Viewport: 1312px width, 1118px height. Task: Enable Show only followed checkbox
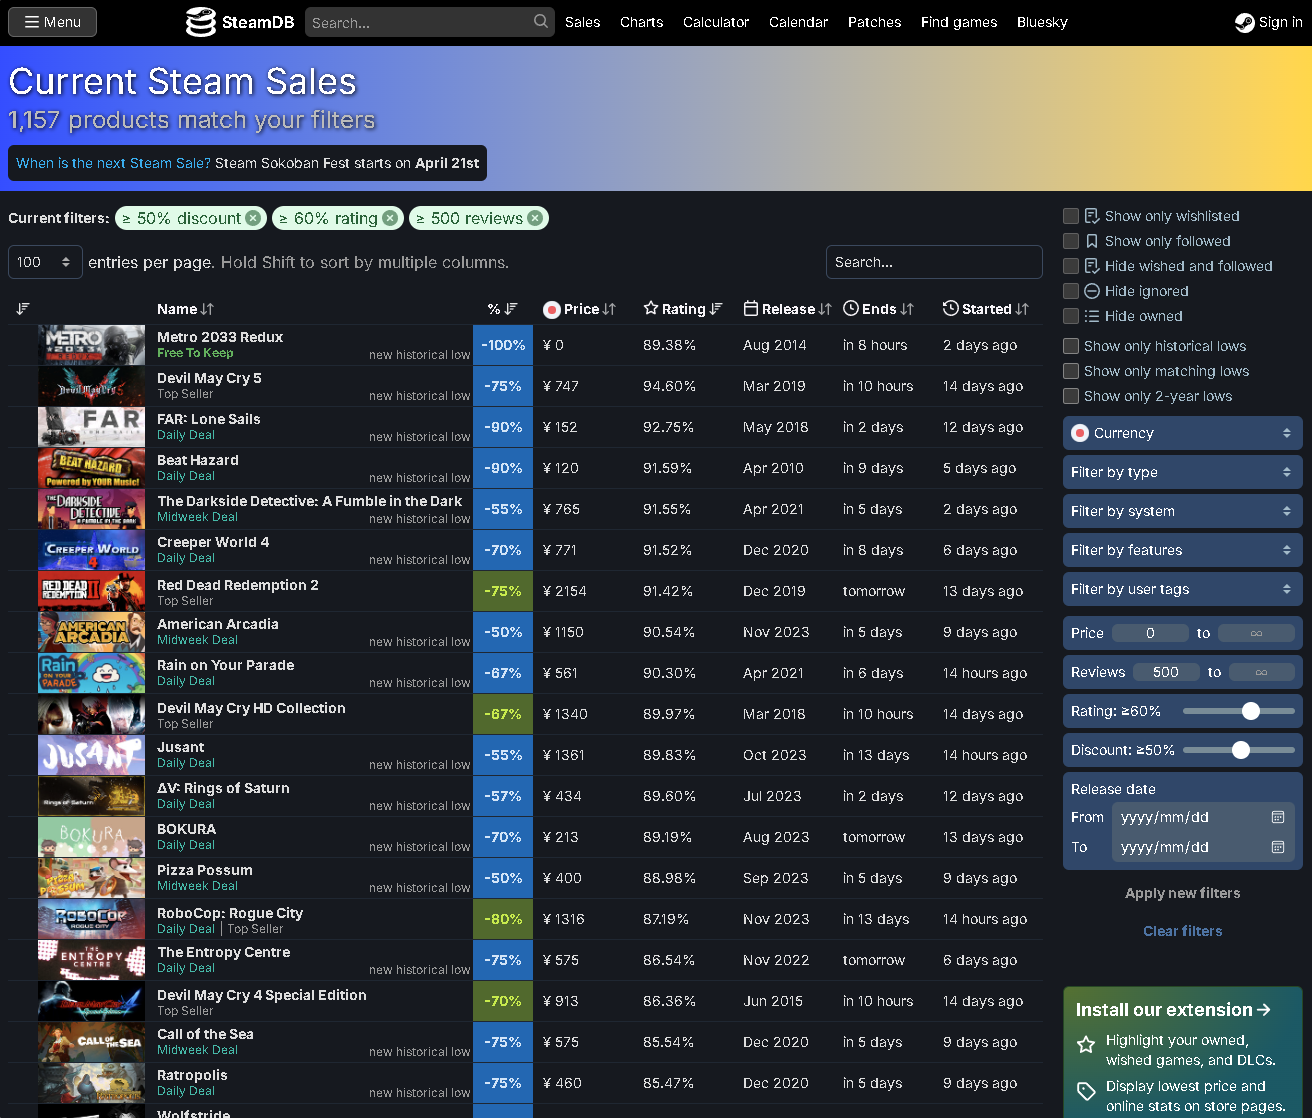click(1071, 241)
